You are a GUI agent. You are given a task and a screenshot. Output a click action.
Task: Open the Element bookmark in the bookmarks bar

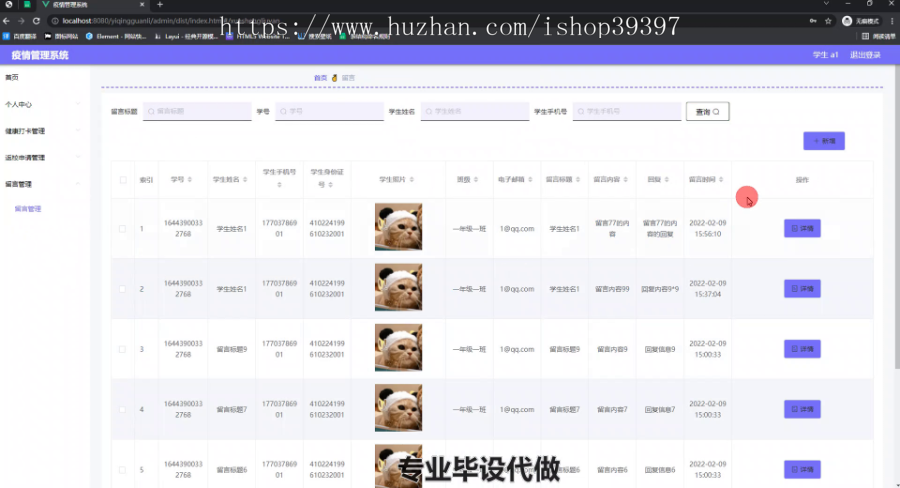click(x=117, y=36)
